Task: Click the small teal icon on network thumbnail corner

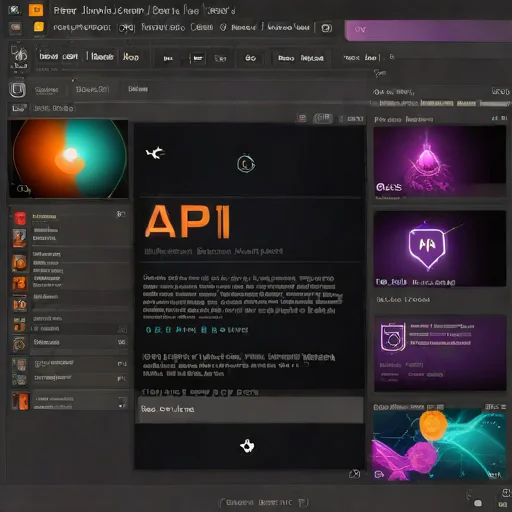Action: [379, 474]
